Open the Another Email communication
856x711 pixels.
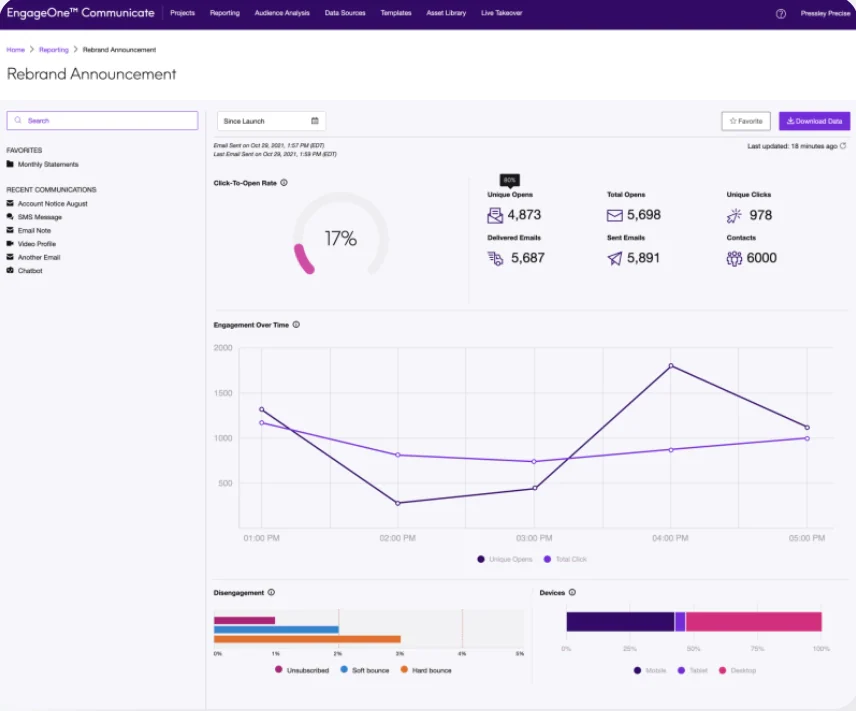(x=39, y=257)
